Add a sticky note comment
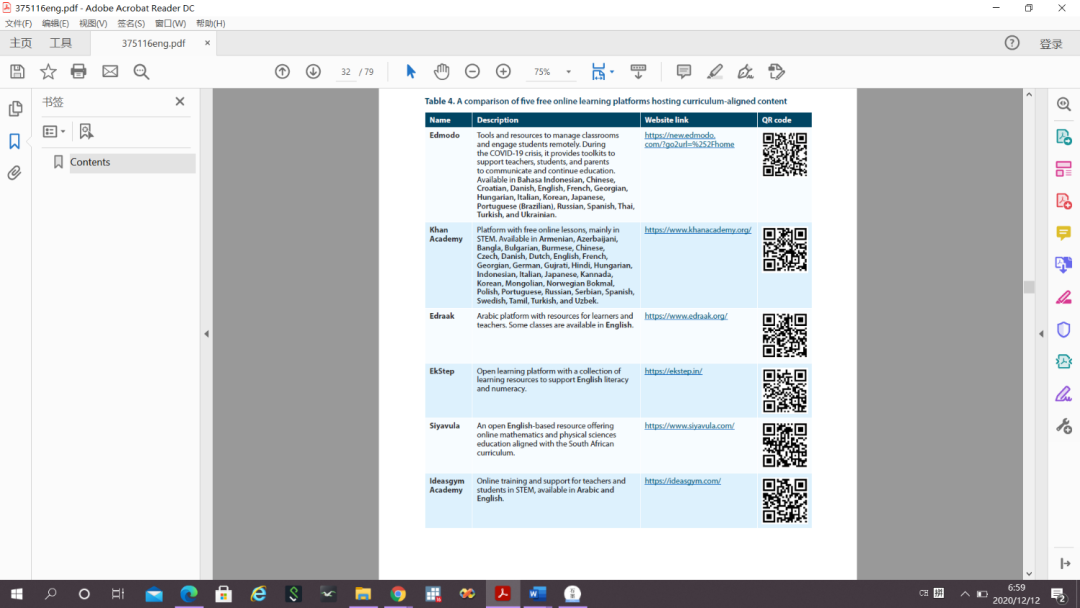 [684, 72]
